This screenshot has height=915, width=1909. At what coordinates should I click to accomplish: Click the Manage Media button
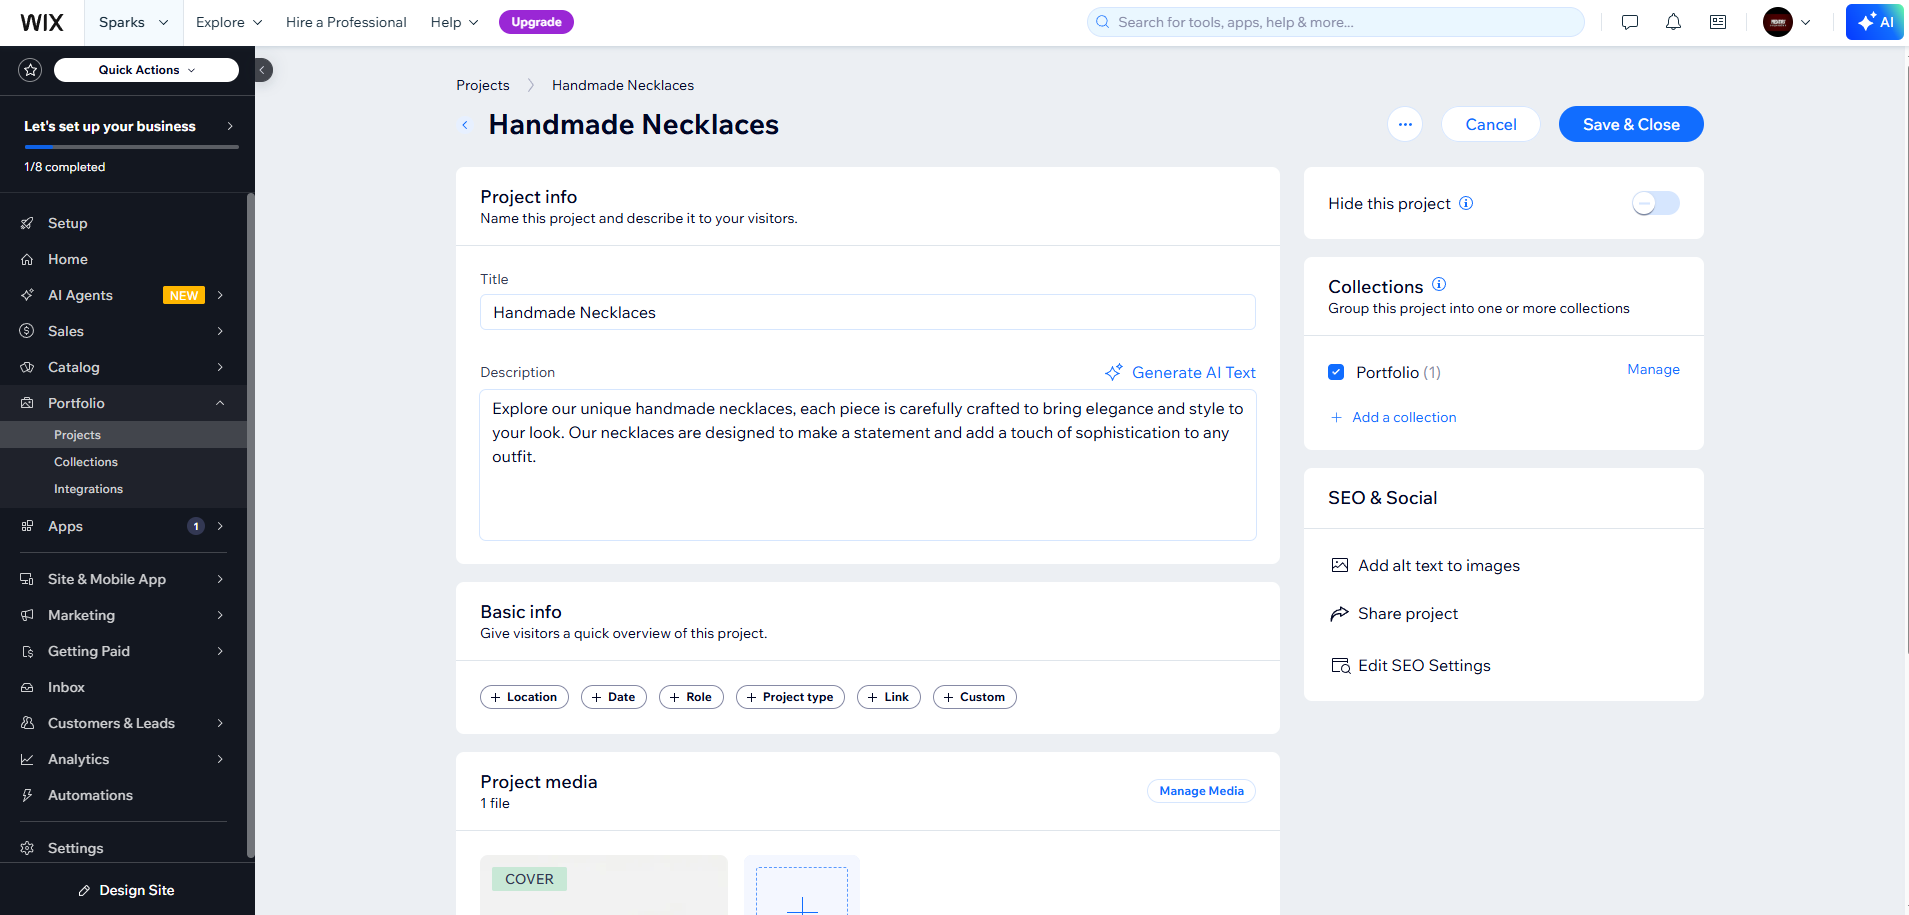(x=1201, y=791)
